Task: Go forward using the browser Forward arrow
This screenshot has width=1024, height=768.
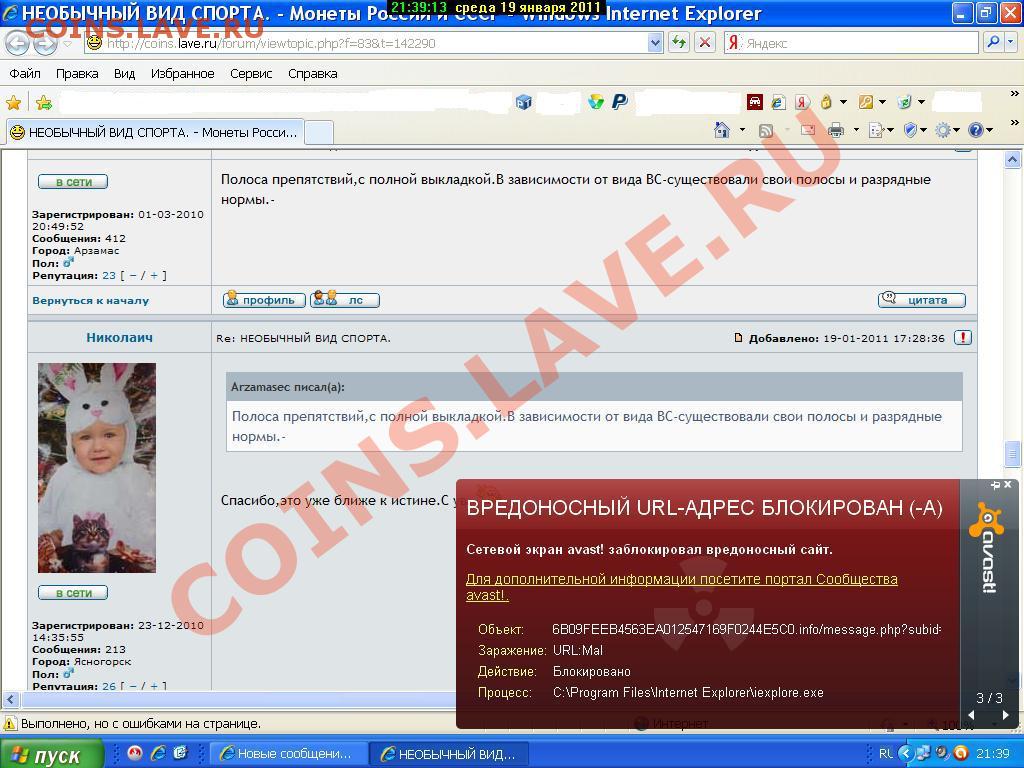Action: pos(45,44)
